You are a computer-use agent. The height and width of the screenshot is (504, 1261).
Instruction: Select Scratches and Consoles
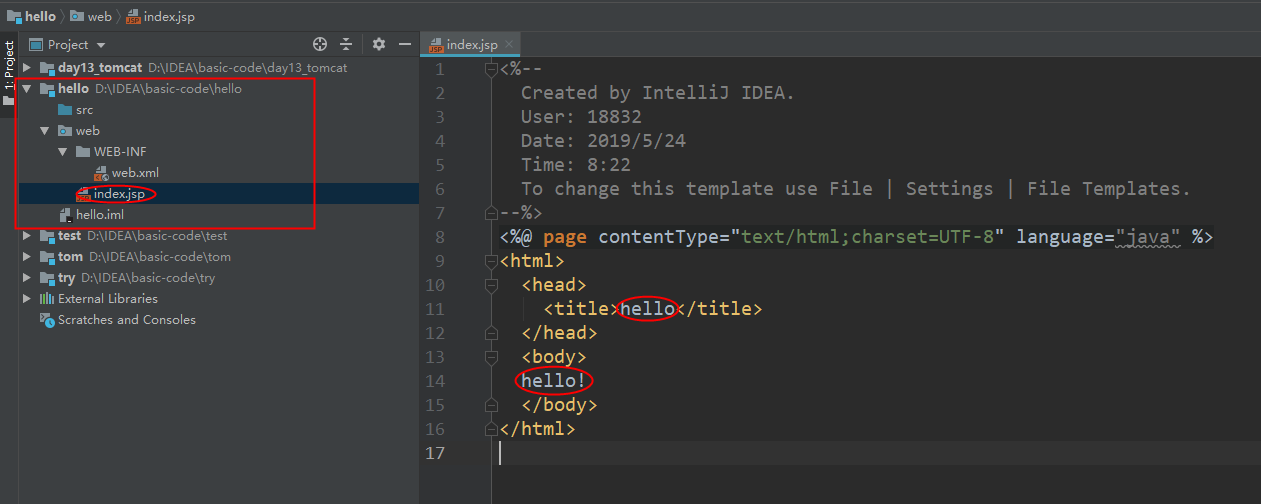[x=127, y=320]
